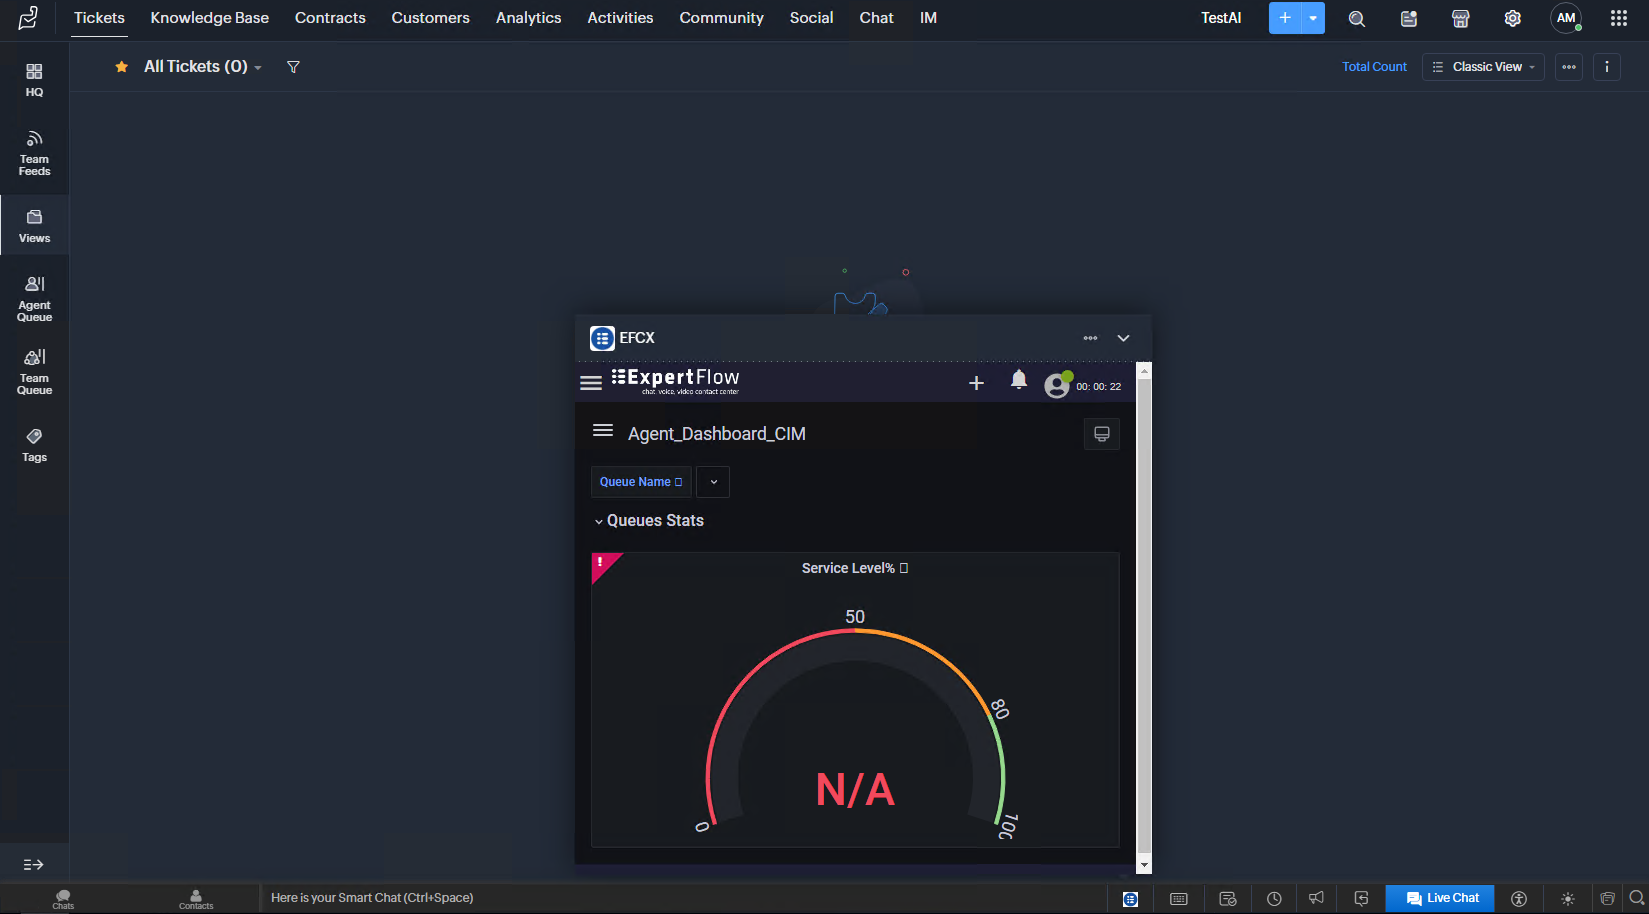
Task: Toggle the theme brightness icon in the status bar
Action: [x=1568, y=898]
